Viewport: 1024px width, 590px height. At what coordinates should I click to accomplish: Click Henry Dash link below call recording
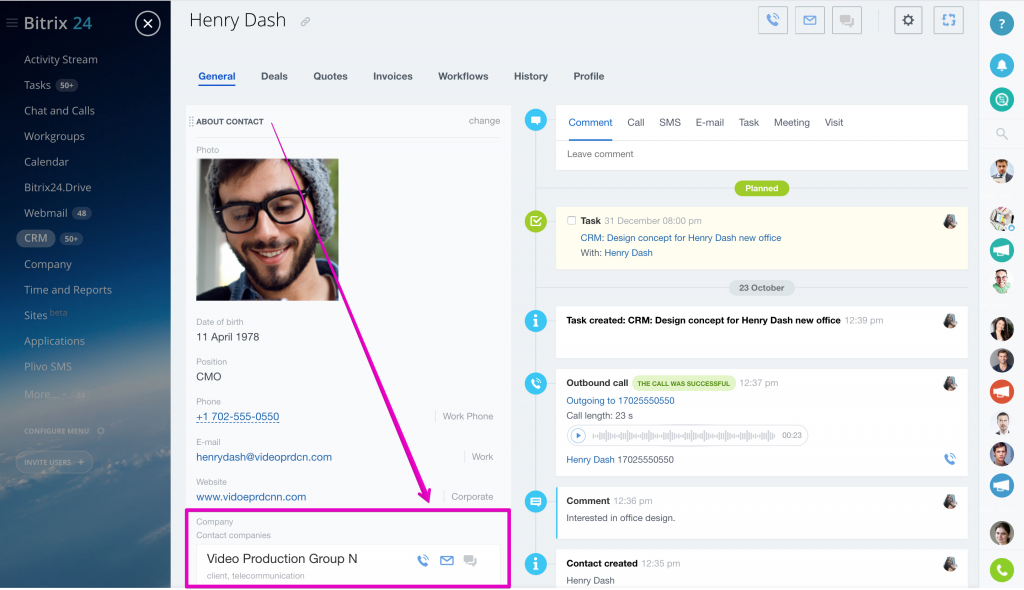[x=590, y=459]
